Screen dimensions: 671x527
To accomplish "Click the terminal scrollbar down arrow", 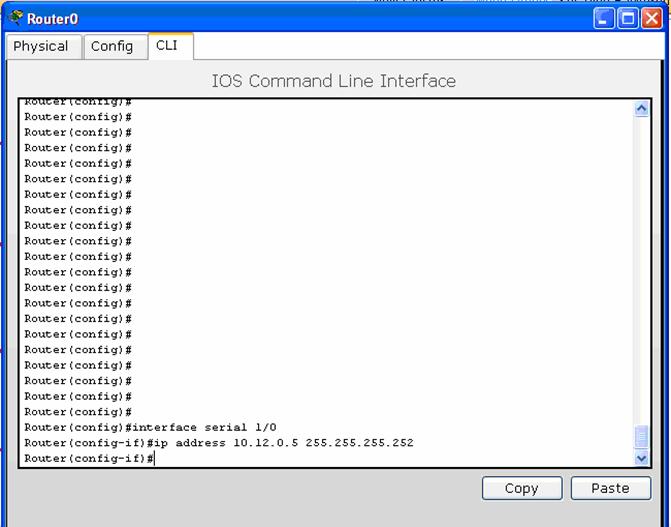I will (x=642, y=458).
